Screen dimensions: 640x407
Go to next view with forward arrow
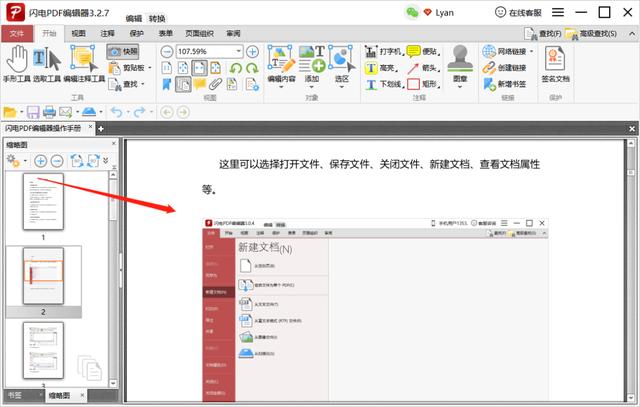(x=183, y=112)
